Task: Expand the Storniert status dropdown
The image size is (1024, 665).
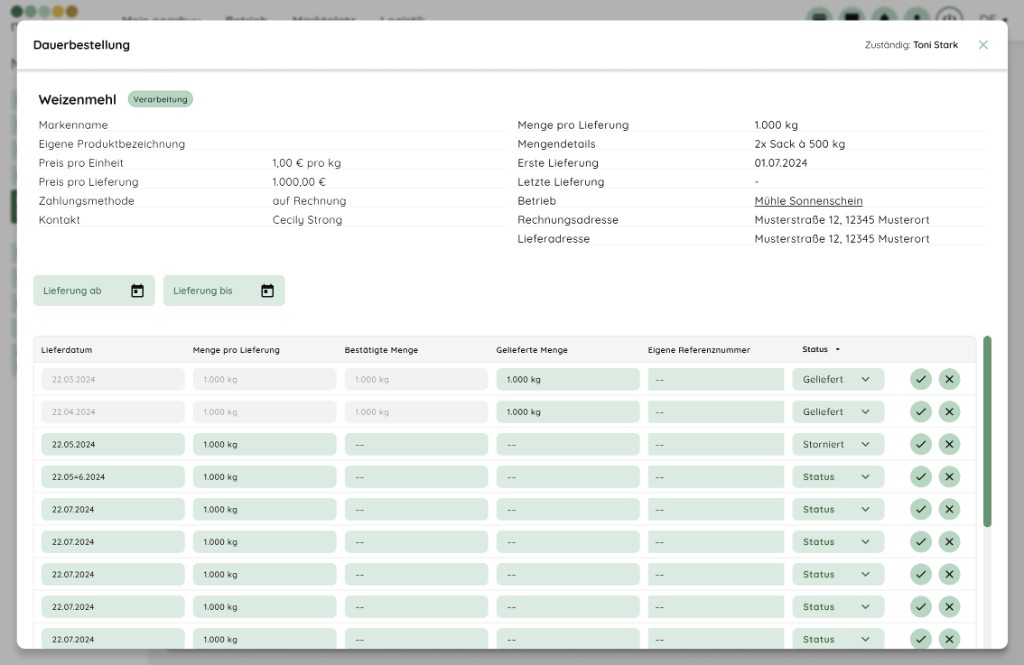Action: coord(838,444)
